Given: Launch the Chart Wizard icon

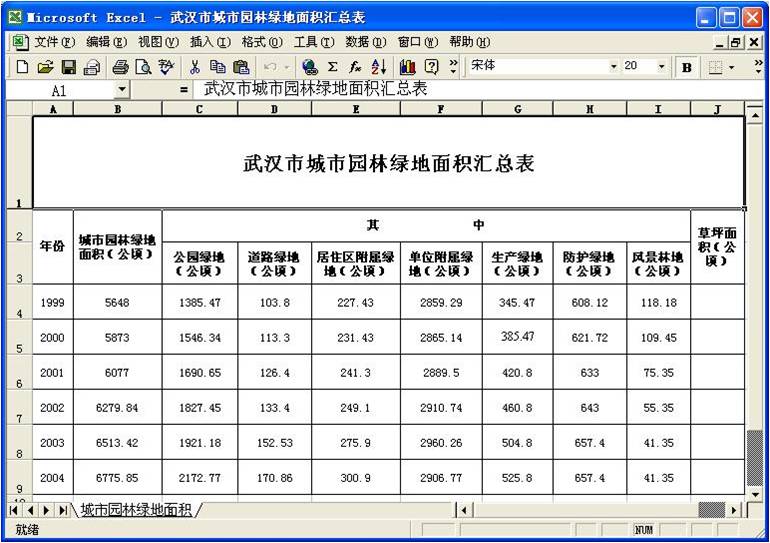Looking at the screenshot, I should [x=408, y=67].
